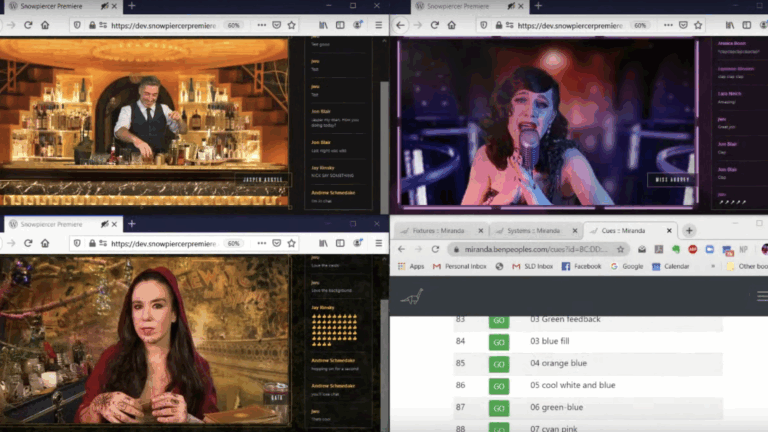Open Personal Inbox bookmark

[459, 266]
